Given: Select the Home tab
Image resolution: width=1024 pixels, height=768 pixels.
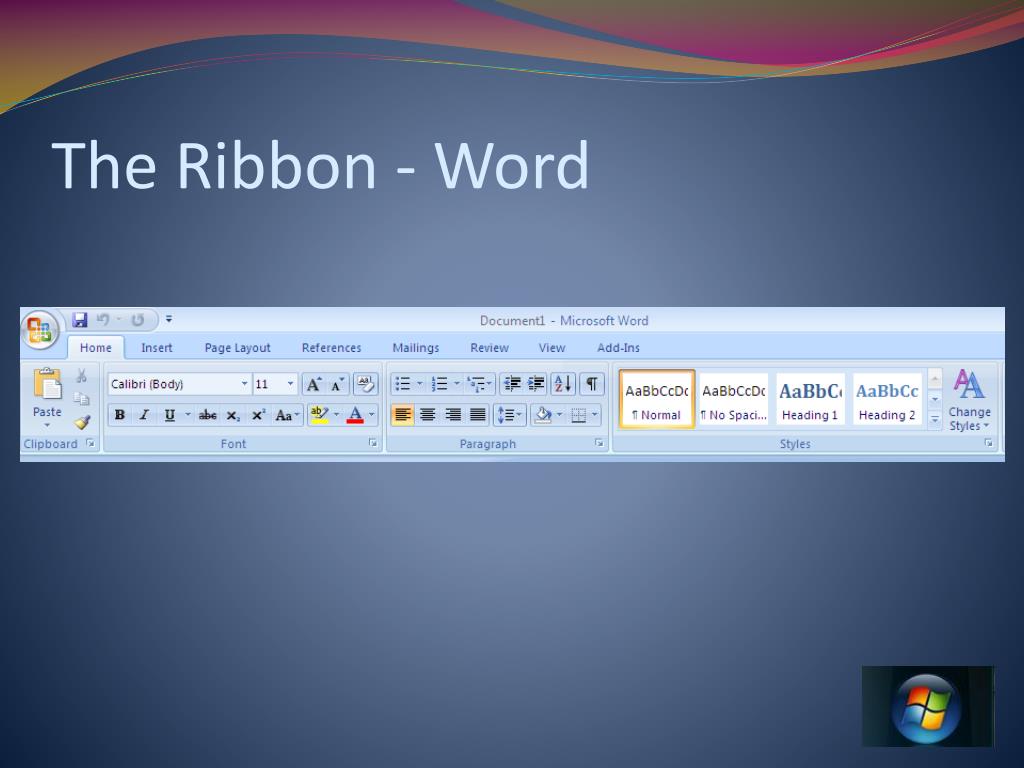Looking at the screenshot, I should tap(95, 348).
